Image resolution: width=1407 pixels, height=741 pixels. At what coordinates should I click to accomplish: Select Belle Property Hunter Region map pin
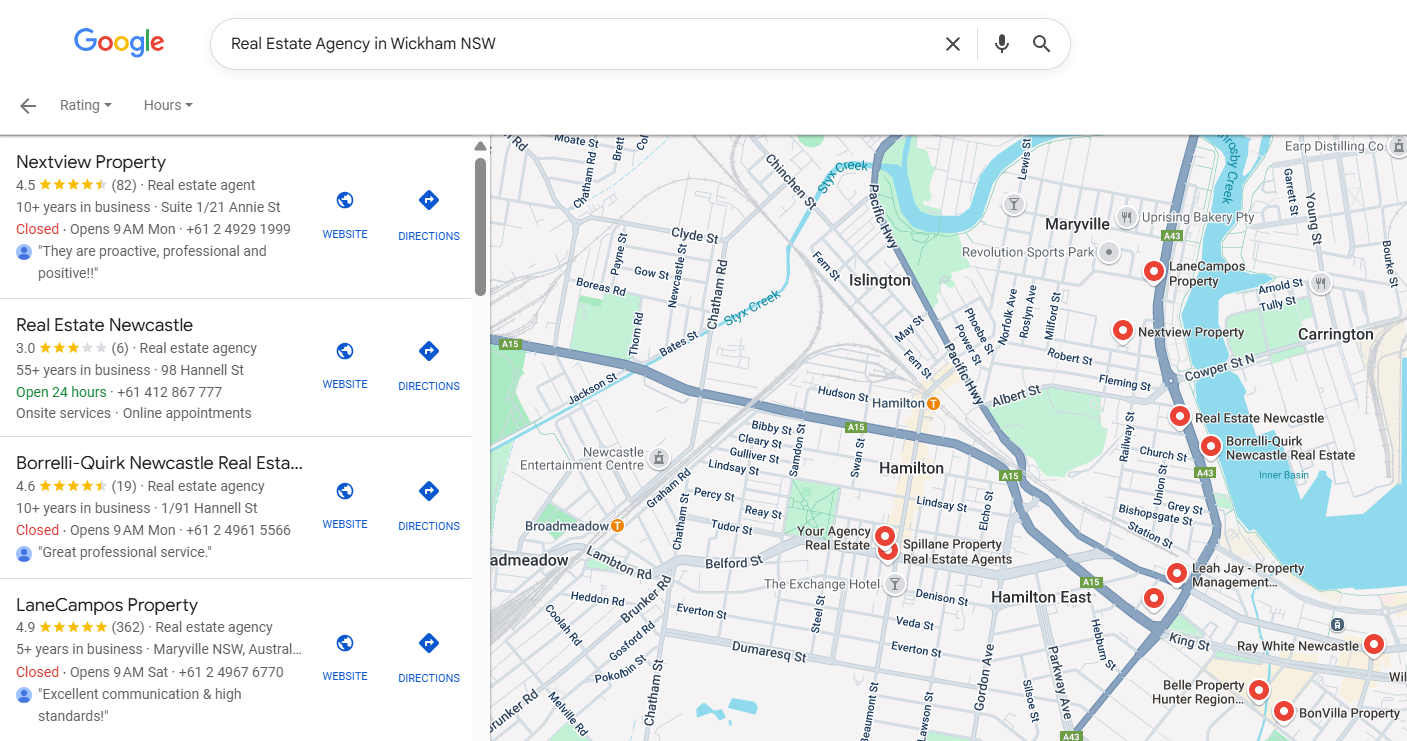point(1258,690)
